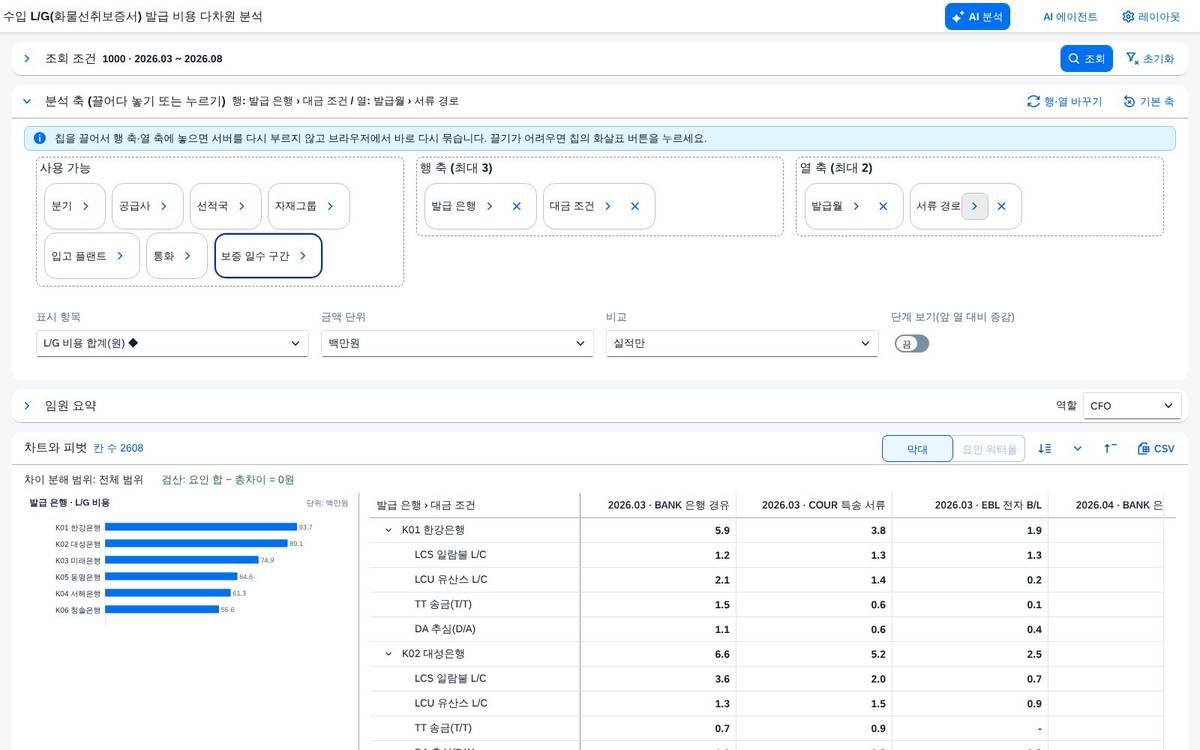Click the 칸 수 2608 link
Image resolution: width=1200 pixels, height=750 pixels.
(118, 448)
